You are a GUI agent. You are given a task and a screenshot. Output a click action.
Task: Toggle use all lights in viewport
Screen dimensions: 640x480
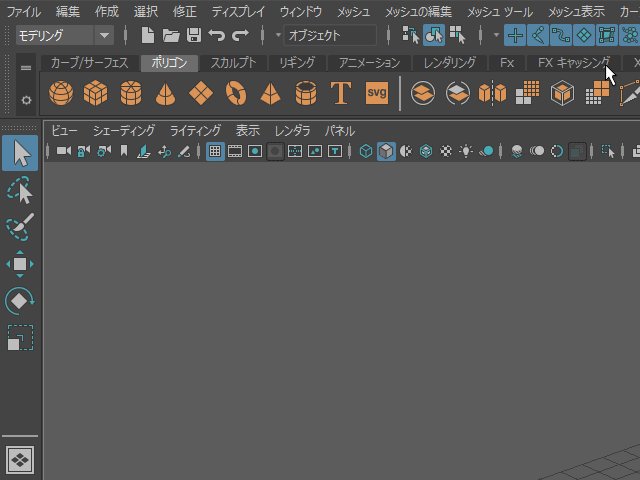click(466, 151)
